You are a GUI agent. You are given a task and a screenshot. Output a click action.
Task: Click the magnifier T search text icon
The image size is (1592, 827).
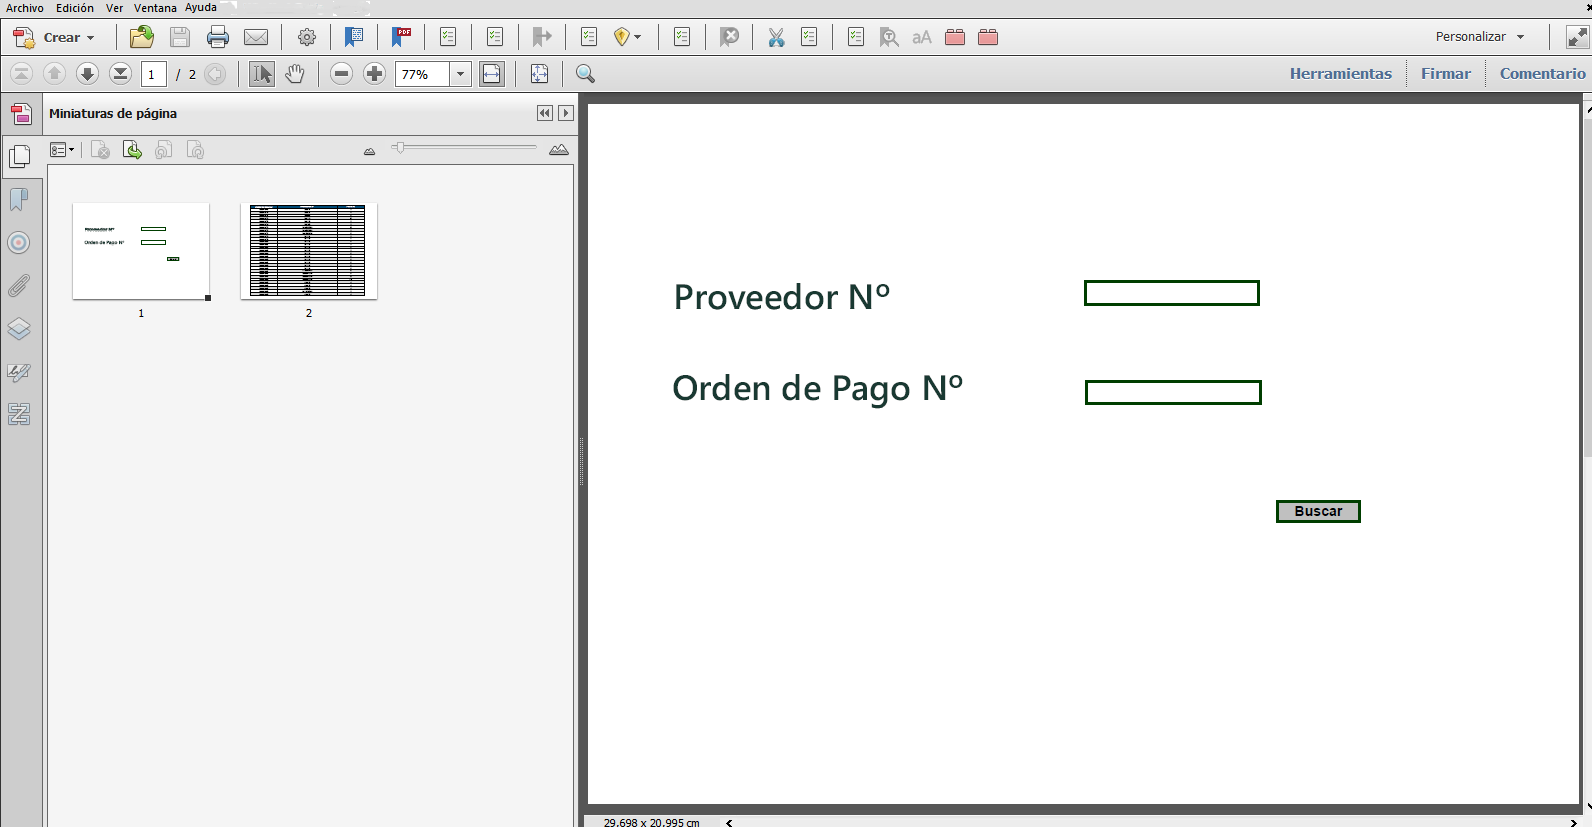pos(888,37)
